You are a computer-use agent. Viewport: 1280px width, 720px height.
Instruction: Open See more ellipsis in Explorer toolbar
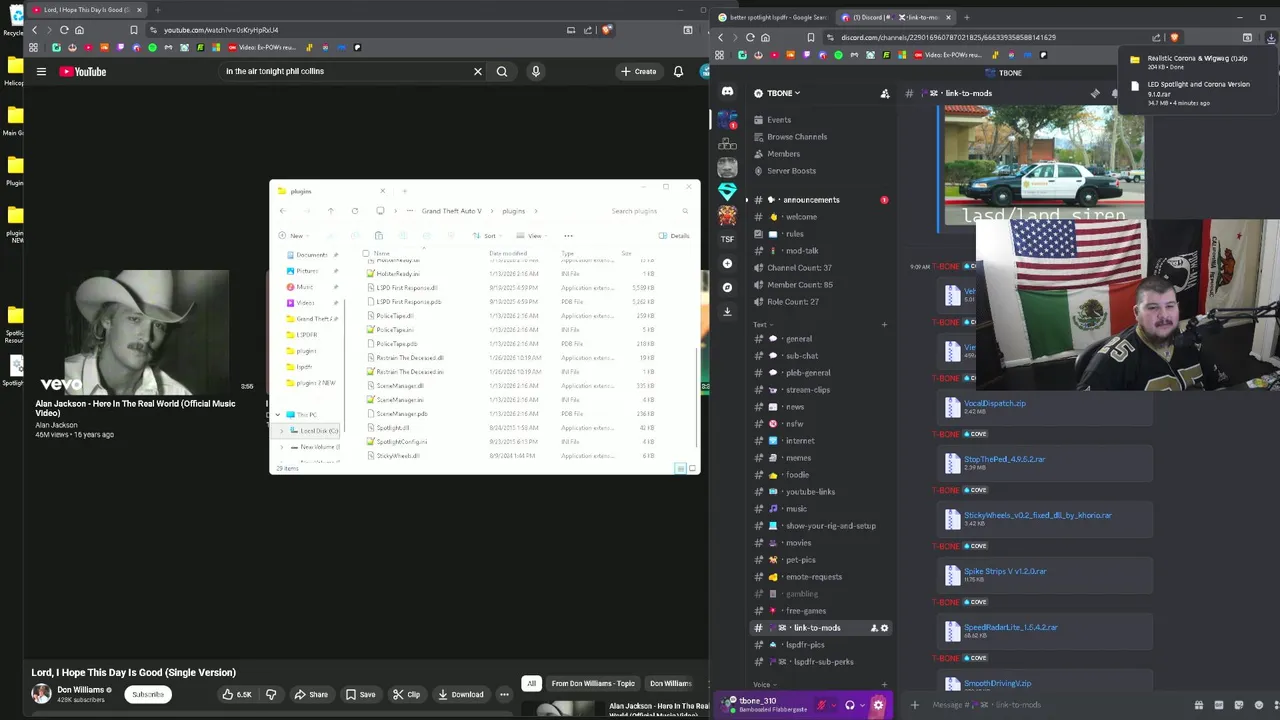(568, 236)
